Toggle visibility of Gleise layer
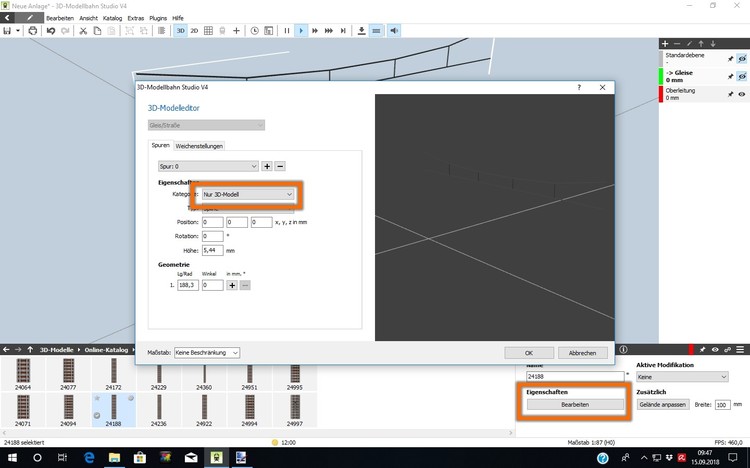The width and height of the screenshot is (750, 468). point(742,77)
